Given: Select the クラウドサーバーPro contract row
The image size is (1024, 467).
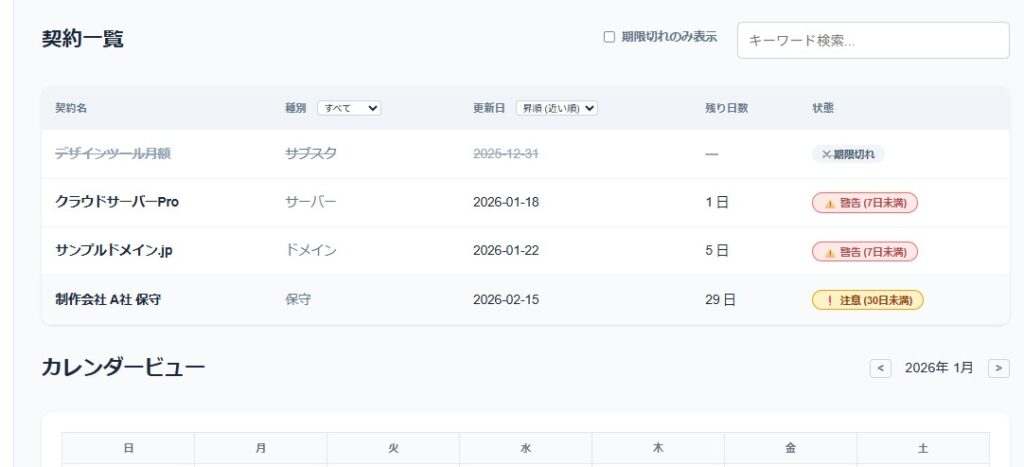Looking at the screenshot, I should [x=117, y=202].
